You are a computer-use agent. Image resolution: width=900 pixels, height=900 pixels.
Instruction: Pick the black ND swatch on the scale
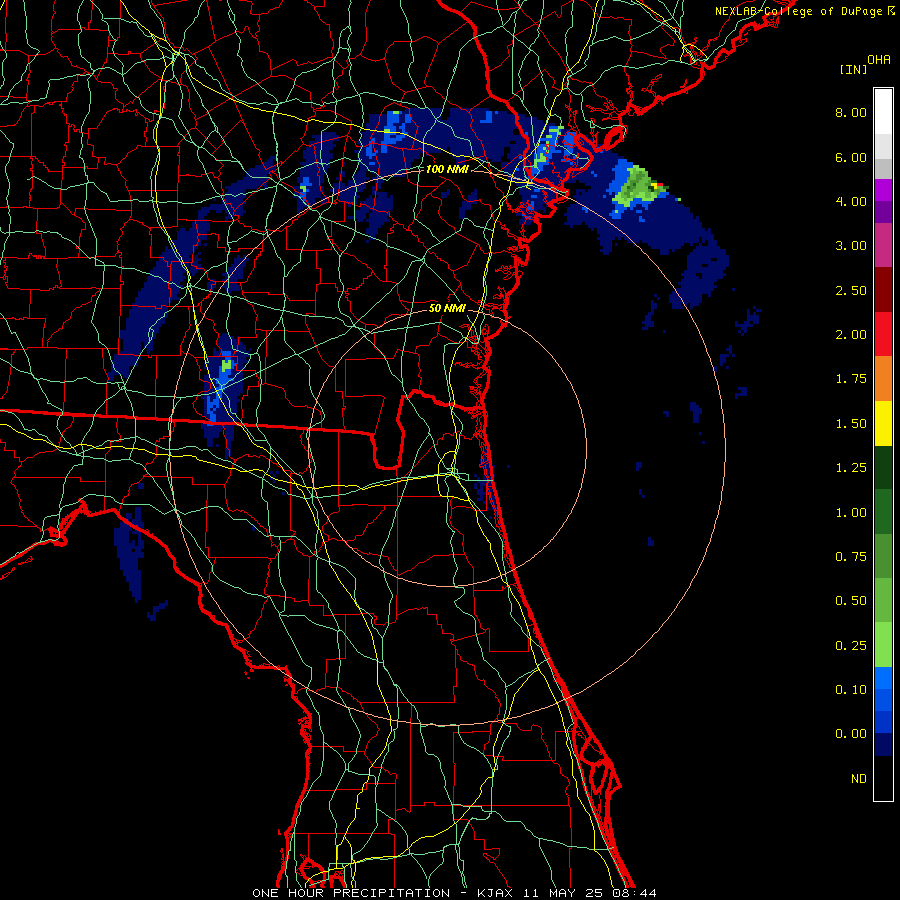click(883, 778)
